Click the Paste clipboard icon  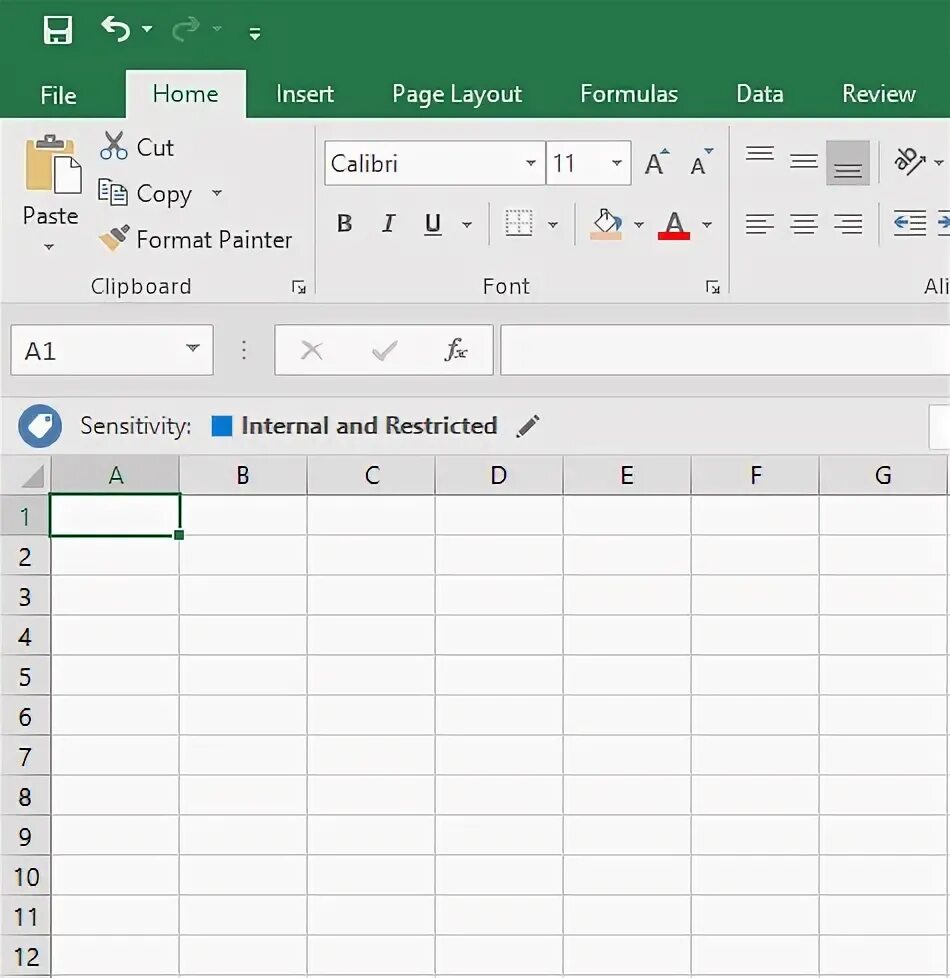[52, 163]
